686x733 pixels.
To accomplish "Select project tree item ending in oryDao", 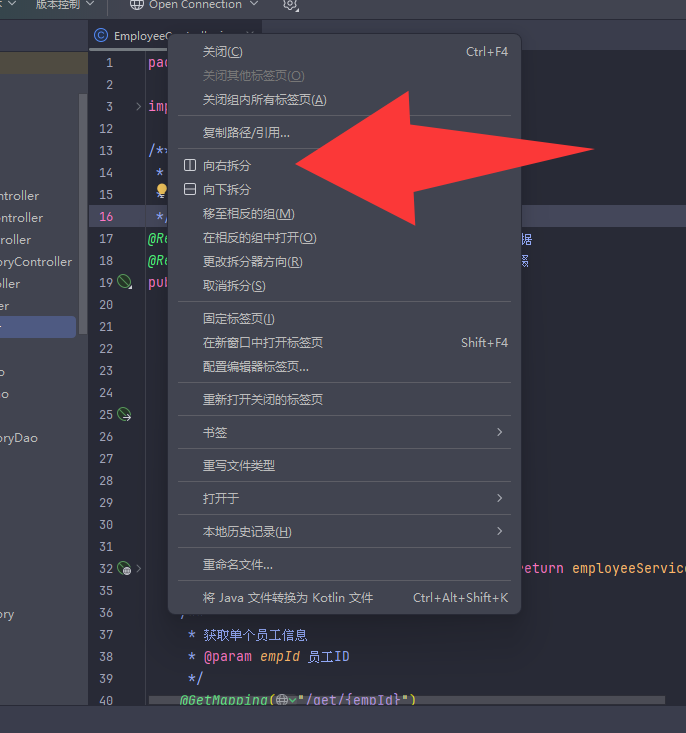I will click(19, 438).
